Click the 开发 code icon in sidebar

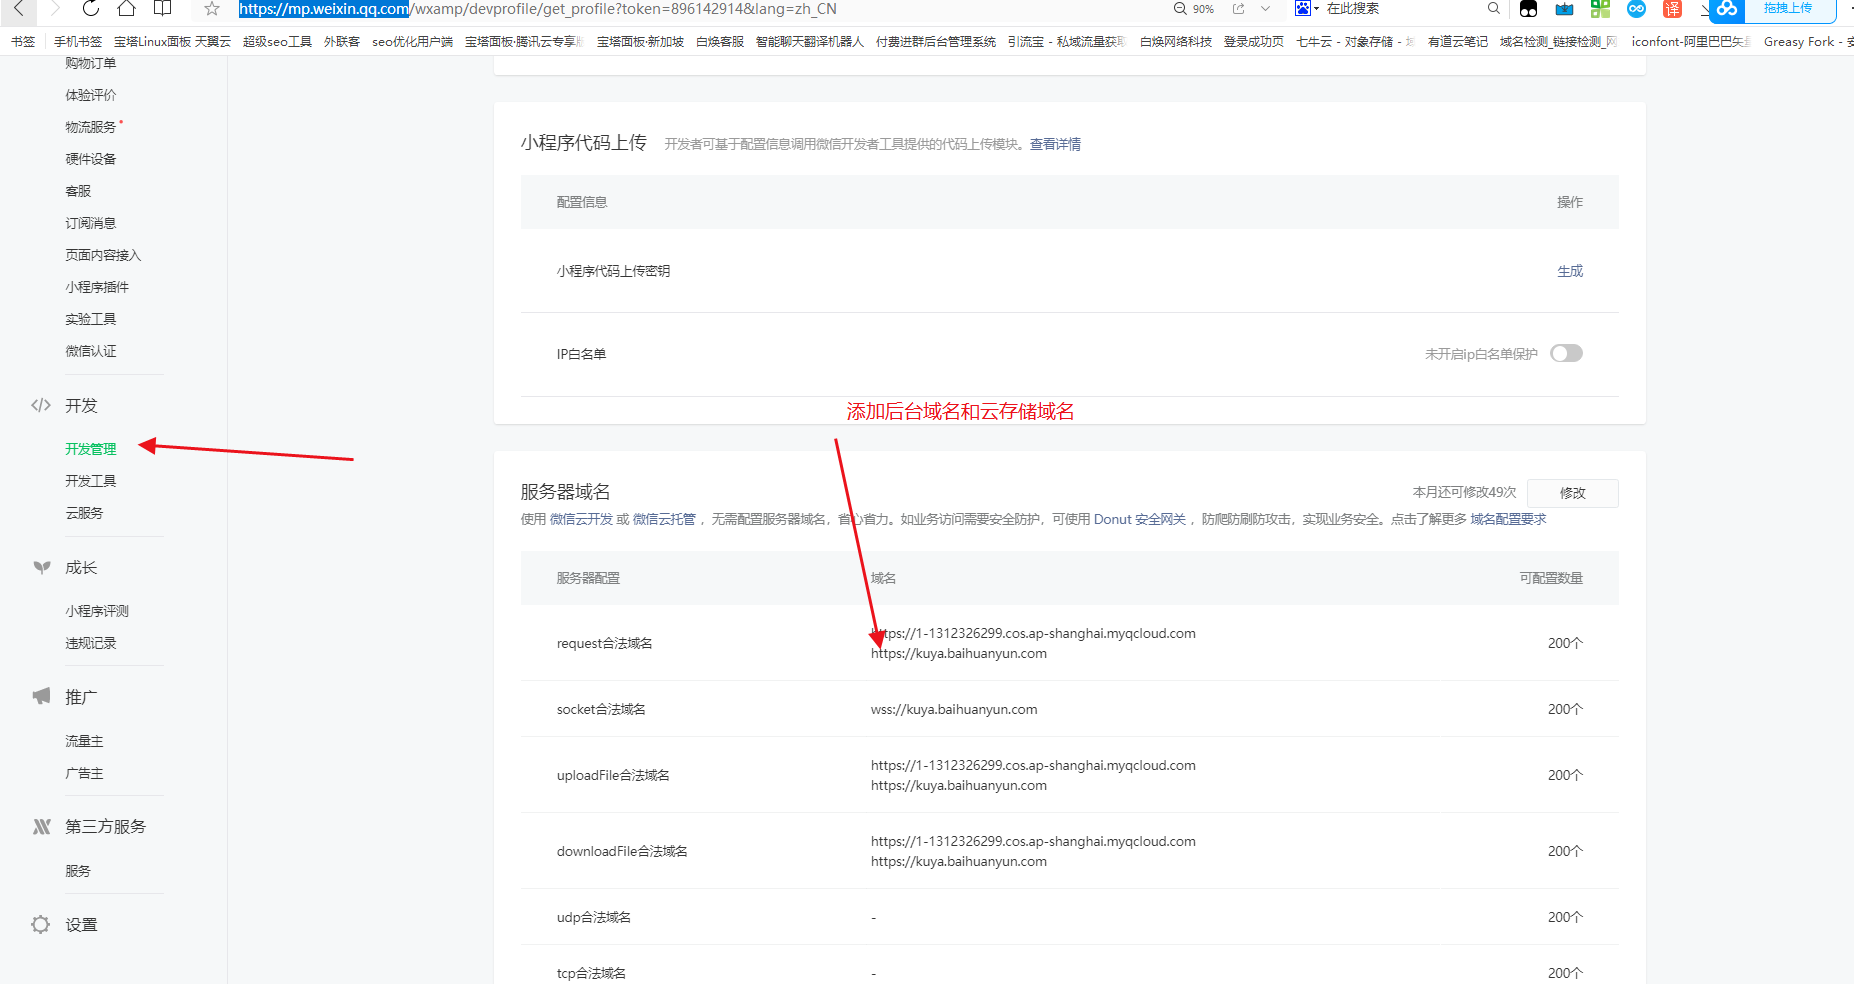[x=41, y=405]
